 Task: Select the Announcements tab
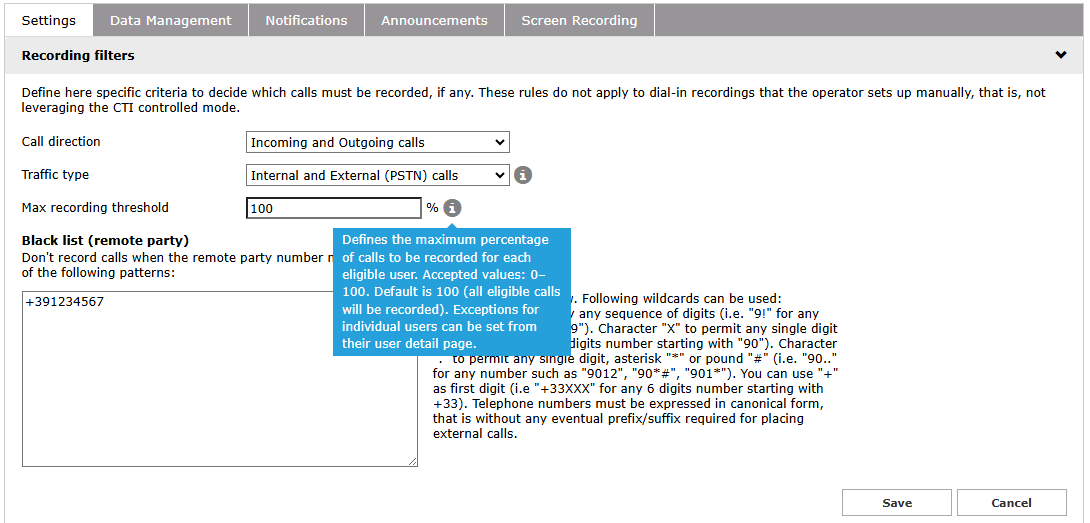pyautogui.click(x=434, y=20)
